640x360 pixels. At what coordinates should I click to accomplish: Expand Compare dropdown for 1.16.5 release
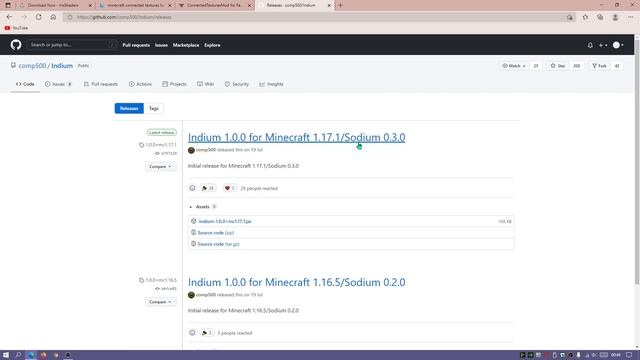click(160, 302)
